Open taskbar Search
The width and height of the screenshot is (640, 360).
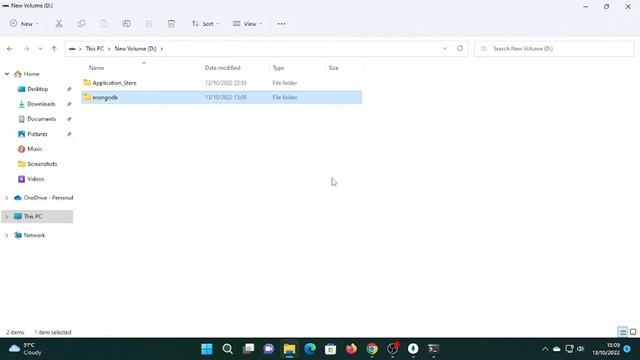228,349
